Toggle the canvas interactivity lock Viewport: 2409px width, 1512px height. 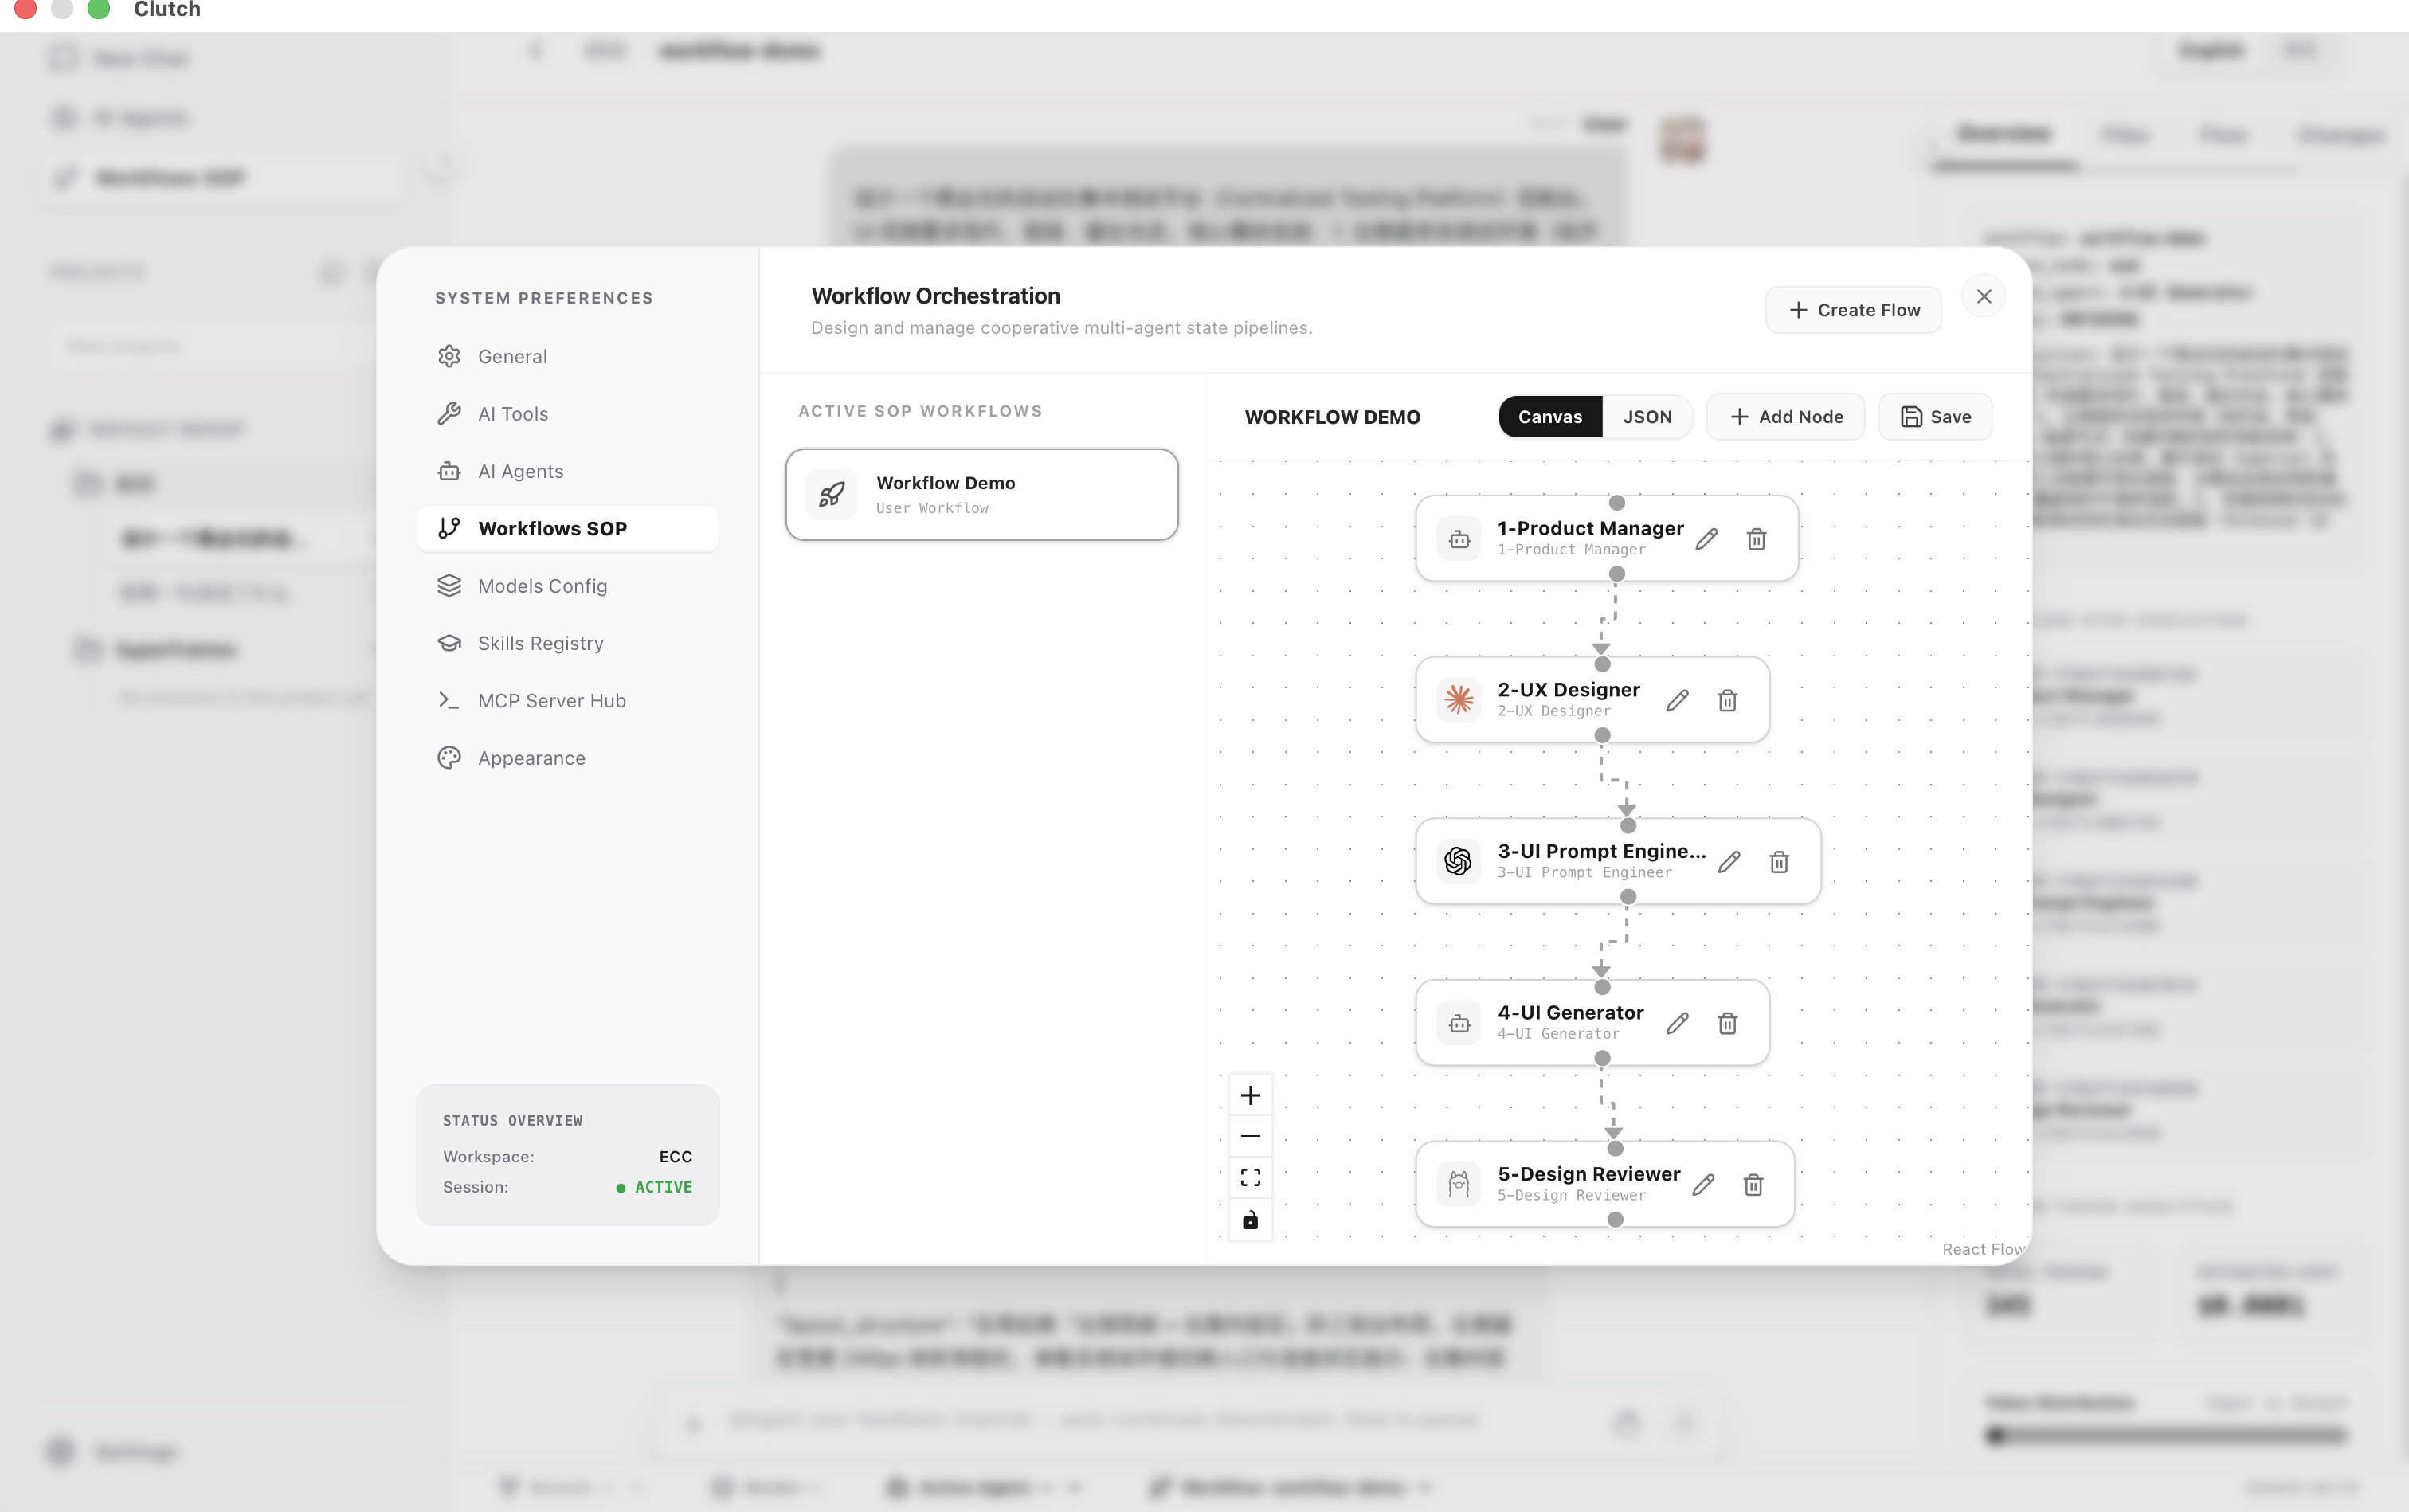click(1250, 1220)
